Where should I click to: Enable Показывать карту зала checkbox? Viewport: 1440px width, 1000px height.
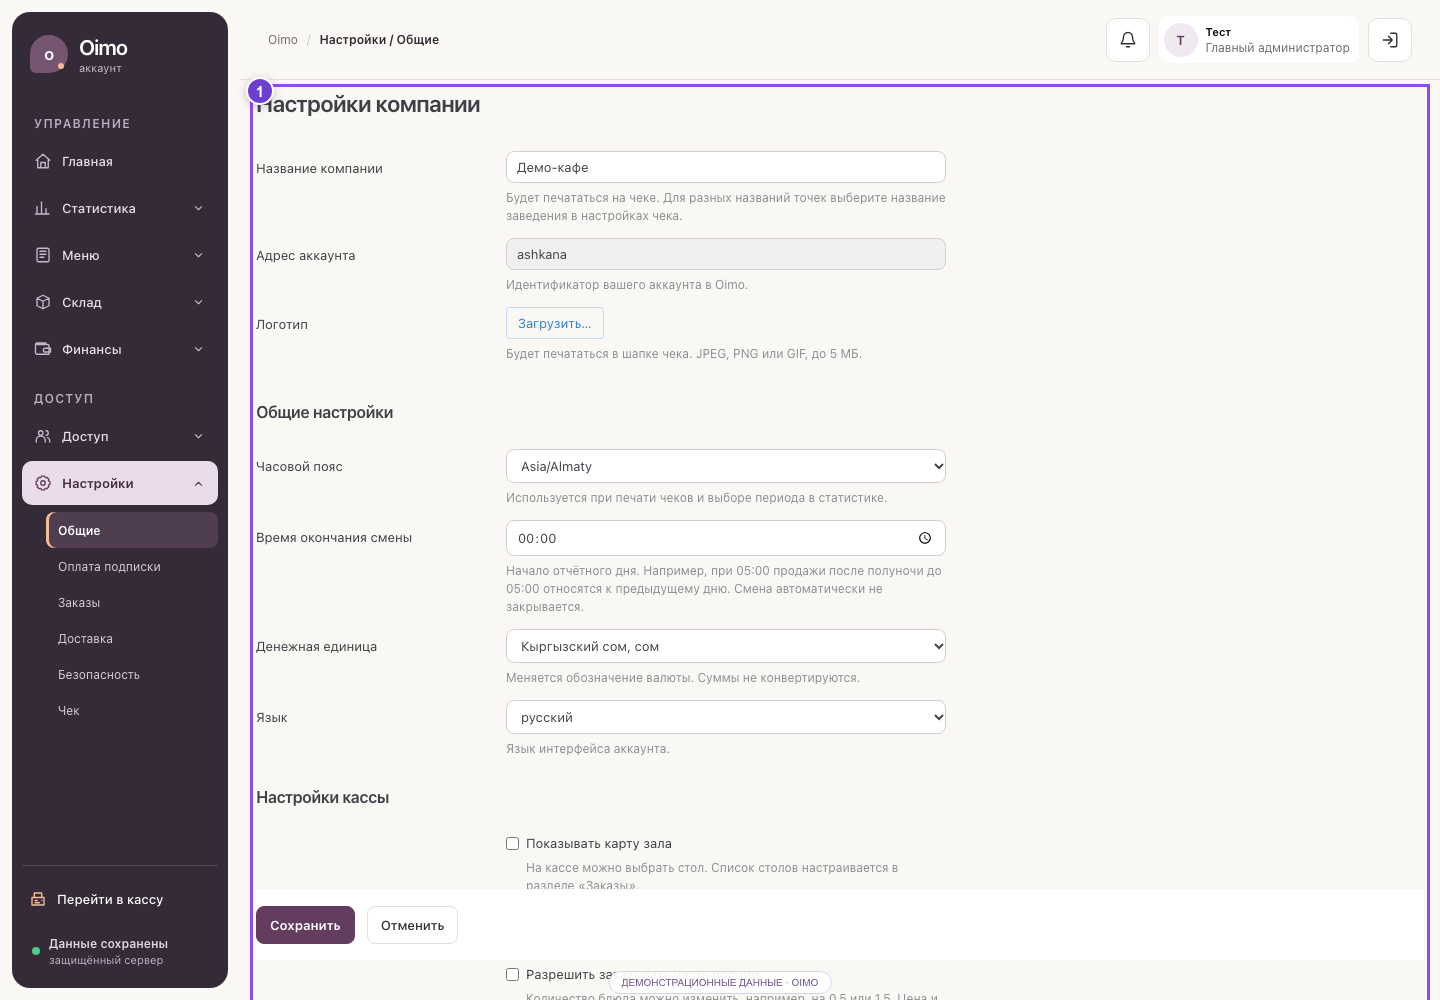coord(513,844)
